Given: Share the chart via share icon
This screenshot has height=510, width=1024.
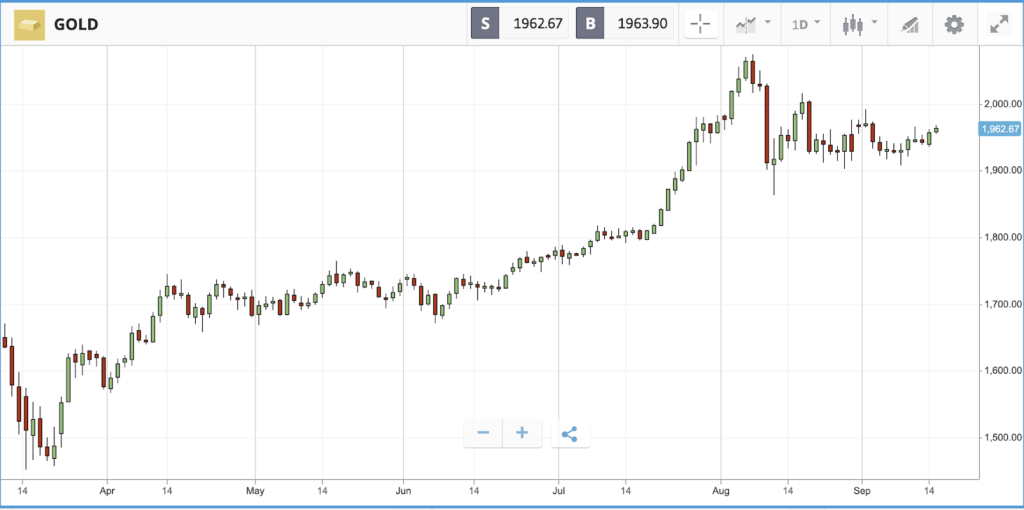Looking at the screenshot, I should [x=570, y=434].
